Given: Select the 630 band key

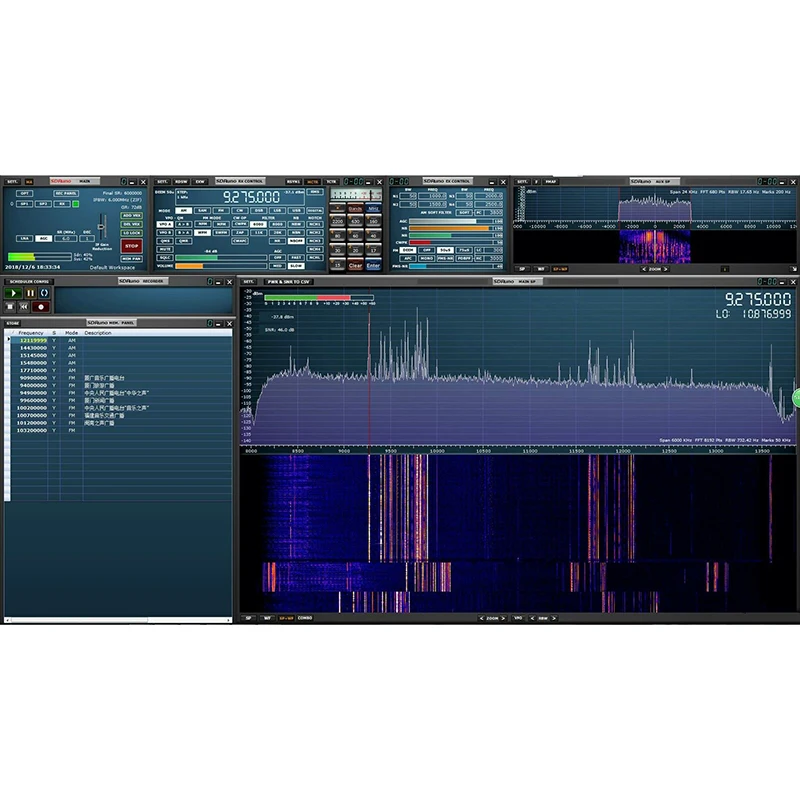Looking at the screenshot, I should point(355,221).
